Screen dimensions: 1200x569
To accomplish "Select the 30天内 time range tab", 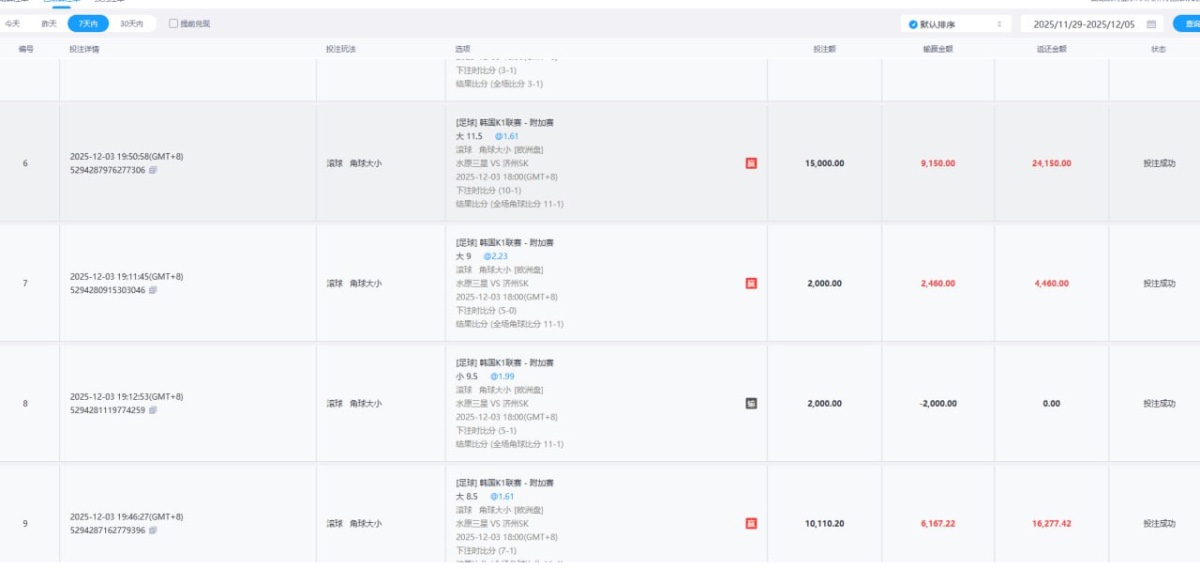I will pos(131,23).
